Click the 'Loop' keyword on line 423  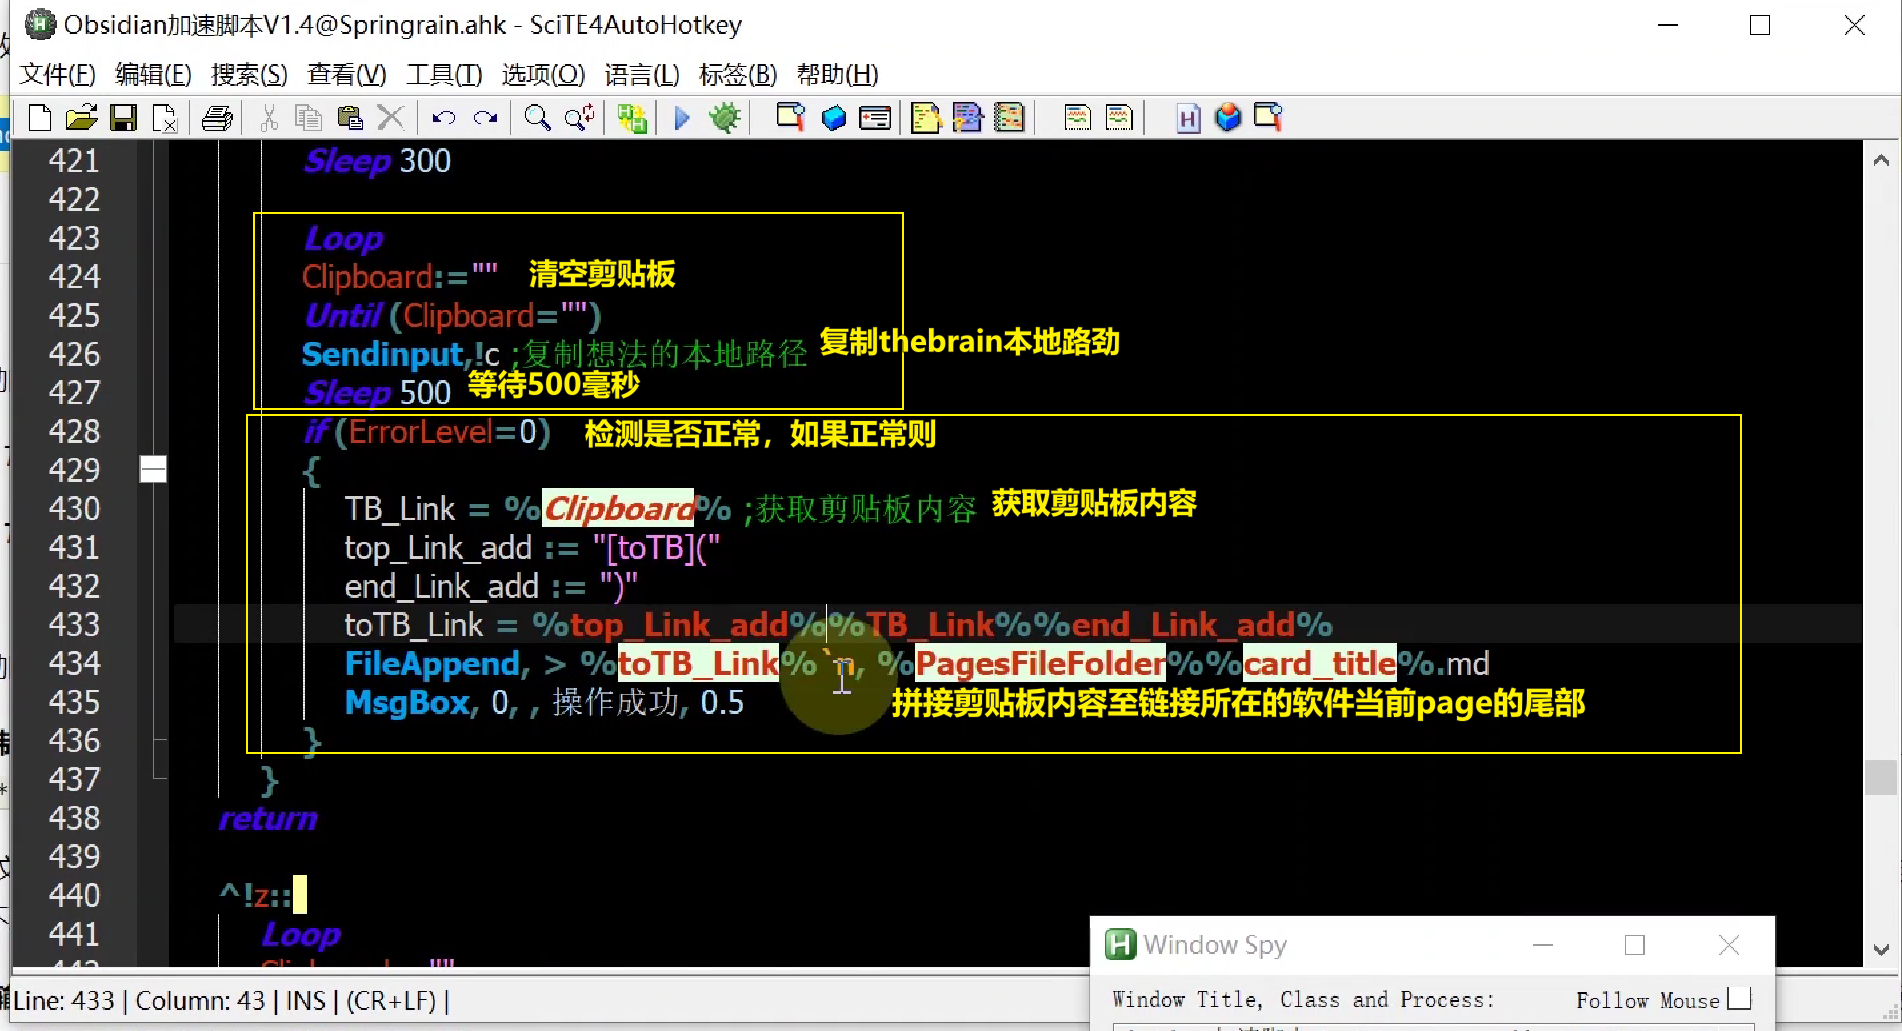click(343, 238)
